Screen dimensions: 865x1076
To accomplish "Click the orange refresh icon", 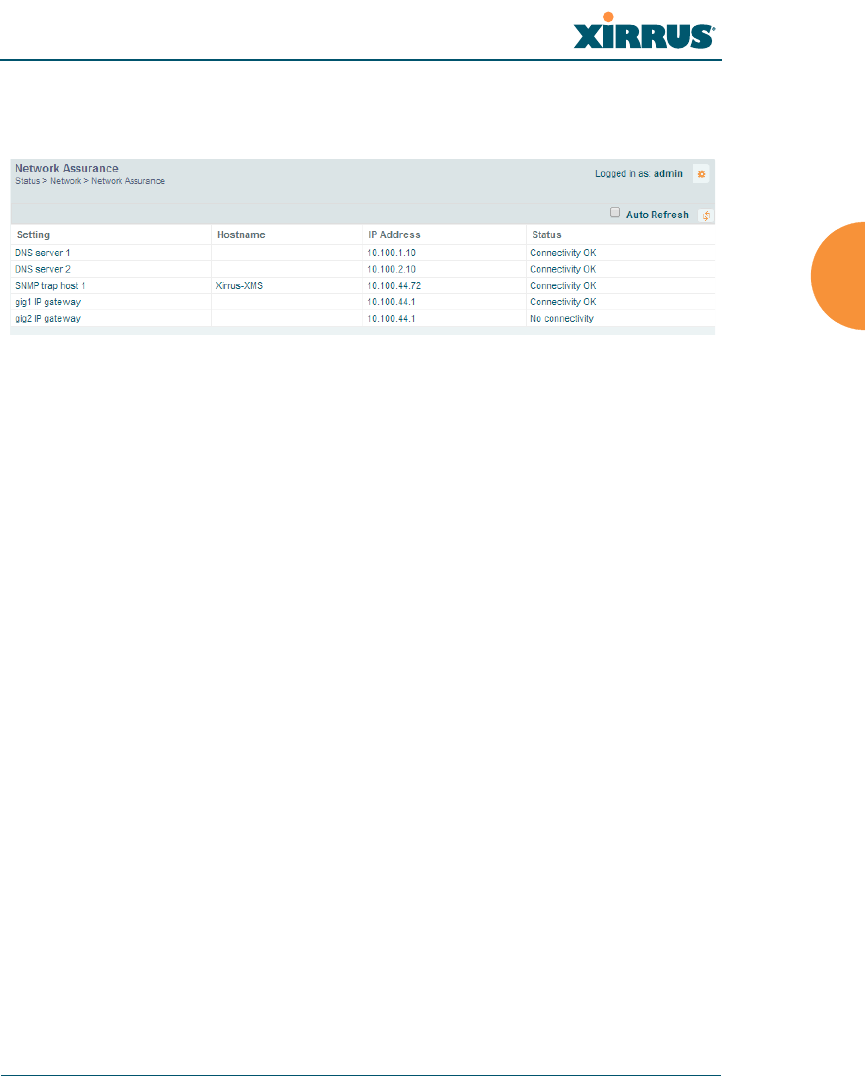I will (x=706, y=215).
